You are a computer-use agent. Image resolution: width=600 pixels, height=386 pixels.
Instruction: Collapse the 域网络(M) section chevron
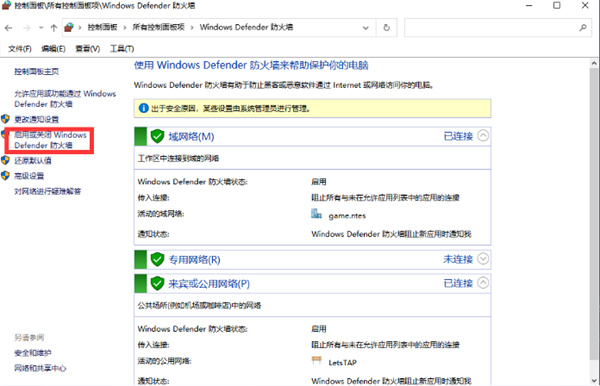(483, 136)
